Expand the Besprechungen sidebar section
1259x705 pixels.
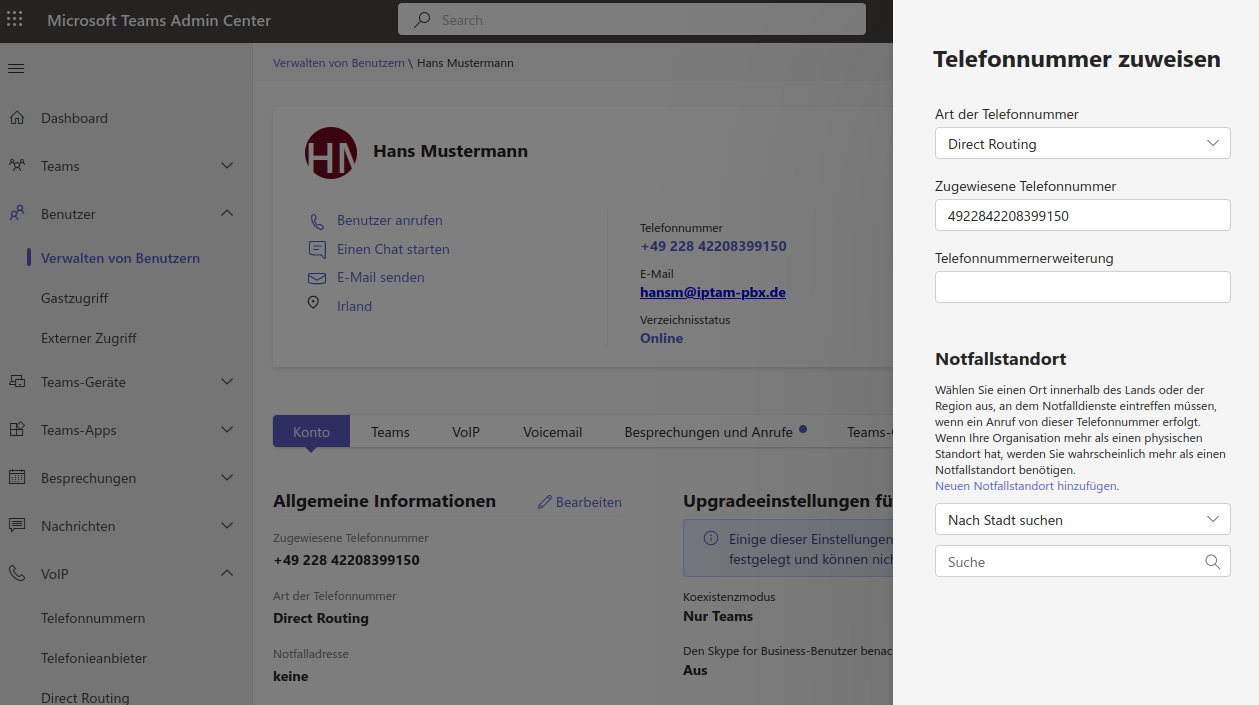click(227, 478)
